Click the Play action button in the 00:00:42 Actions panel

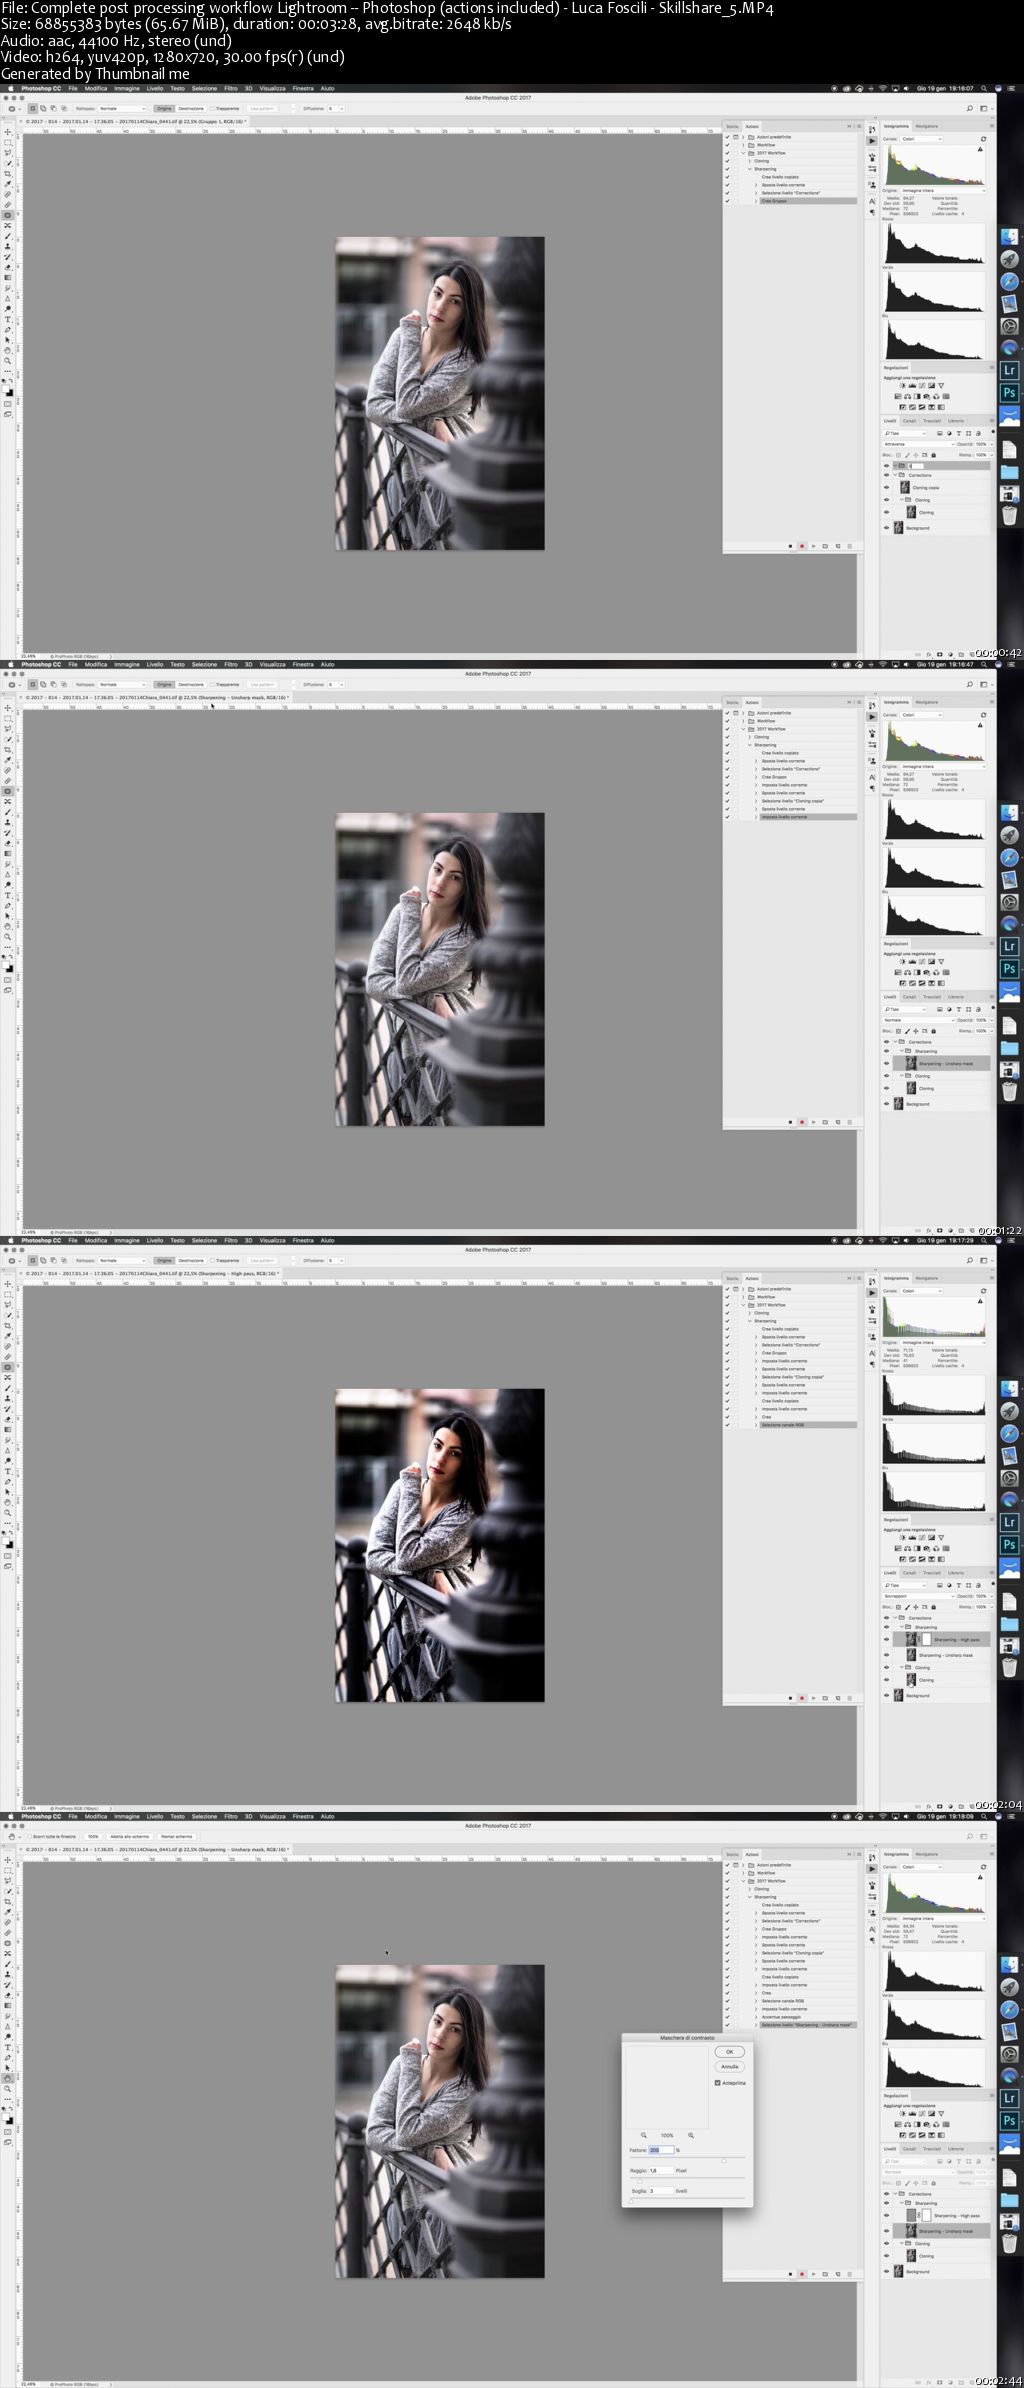(x=813, y=546)
